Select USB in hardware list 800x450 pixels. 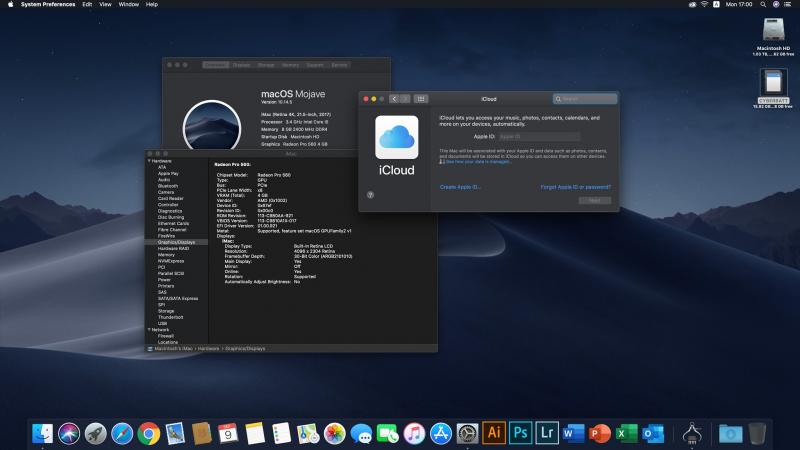click(x=162, y=323)
